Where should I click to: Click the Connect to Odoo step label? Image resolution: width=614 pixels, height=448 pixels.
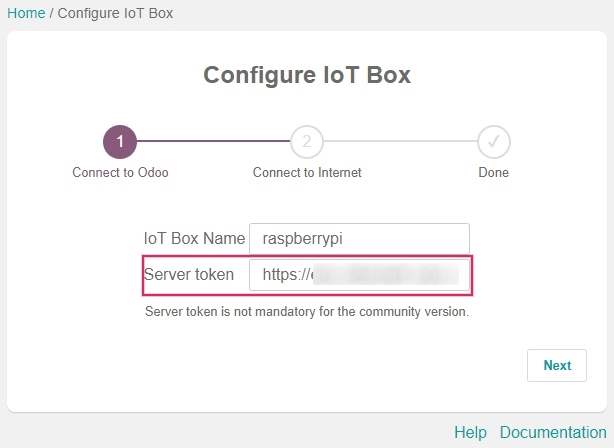click(120, 172)
